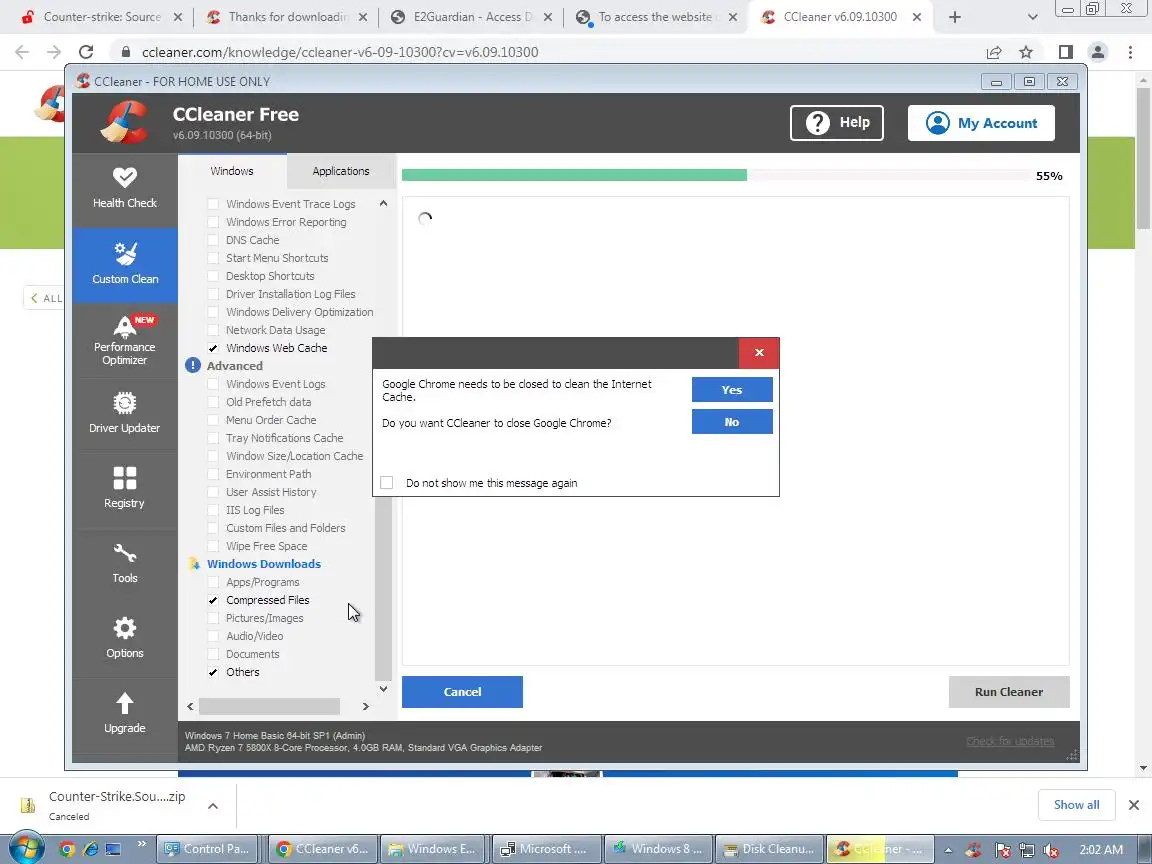Click the Advanced warning info icon
The image size is (1152, 864).
point(192,365)
